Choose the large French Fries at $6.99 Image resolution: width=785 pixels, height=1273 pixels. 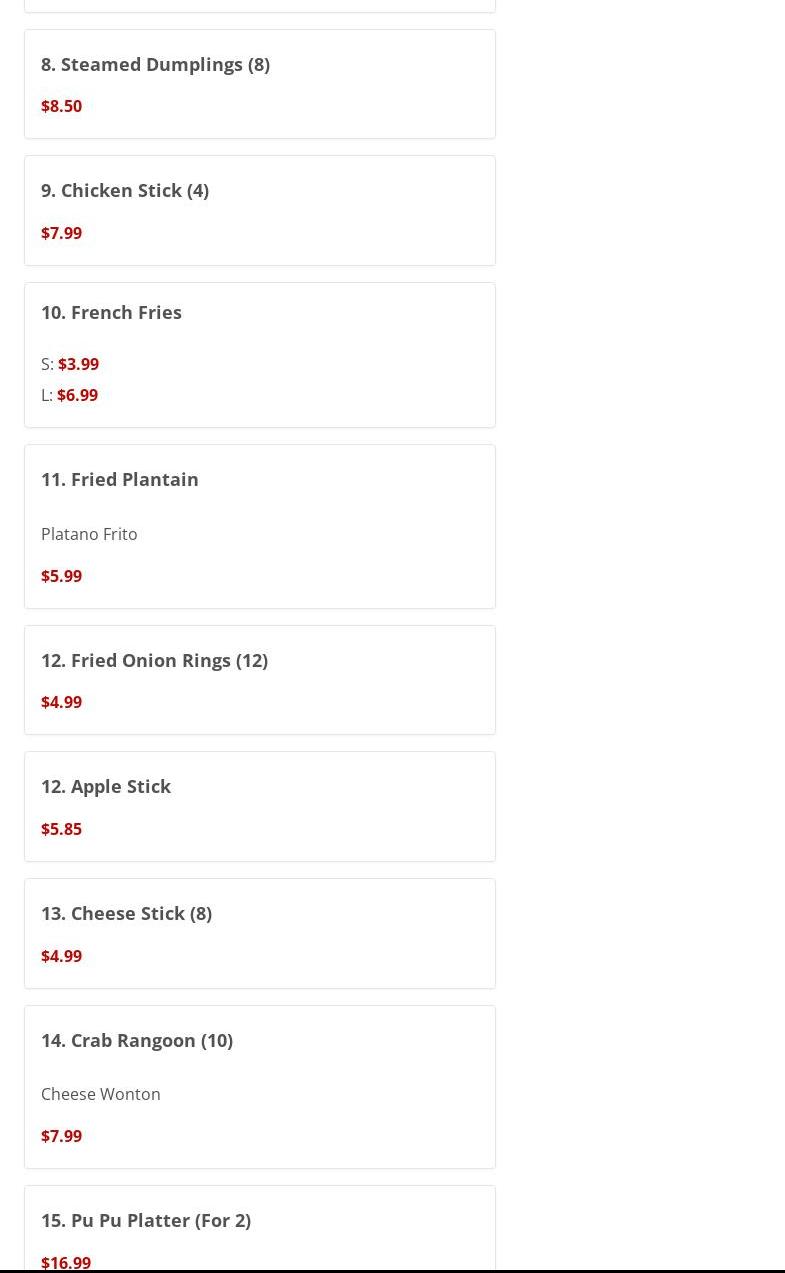pos(77,395)
